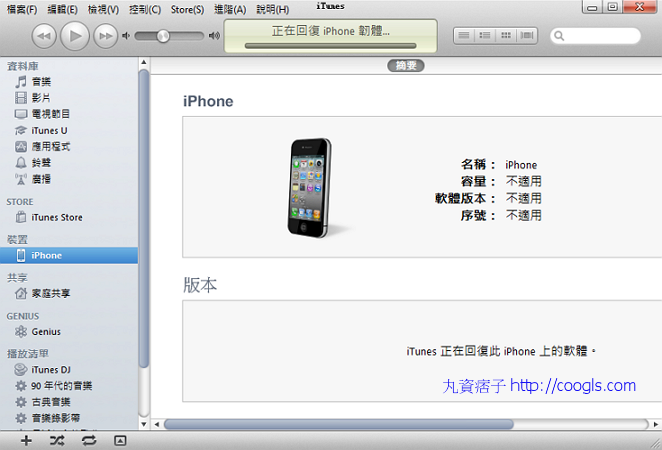662x450 pixels.
Task: Click the TV icon beside 電視節目
Action: 21,114
